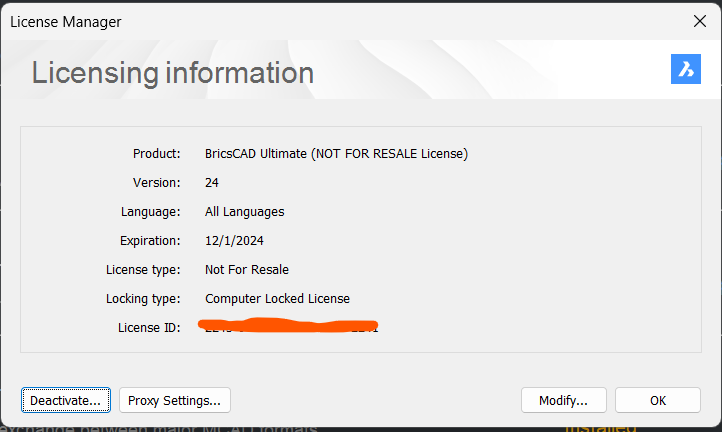Click the All Languages value
The width and height of the screenshot is (722, 432).
[x=245, y=211]
